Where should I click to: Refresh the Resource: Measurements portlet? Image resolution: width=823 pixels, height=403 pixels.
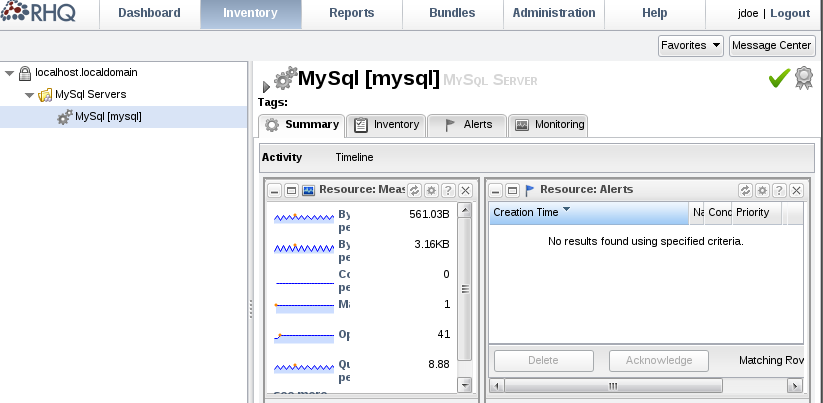click(415, 190)
